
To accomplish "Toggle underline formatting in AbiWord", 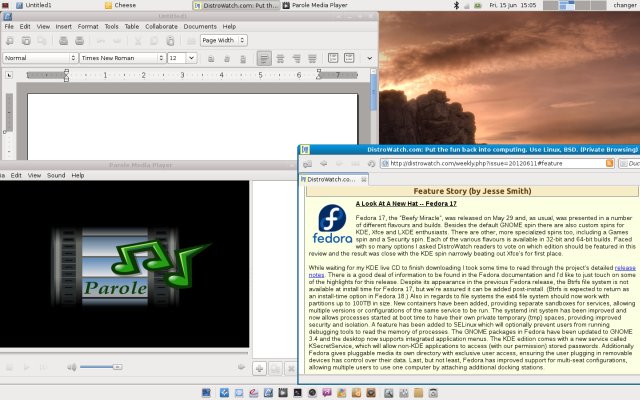I will tap(243, 58).
